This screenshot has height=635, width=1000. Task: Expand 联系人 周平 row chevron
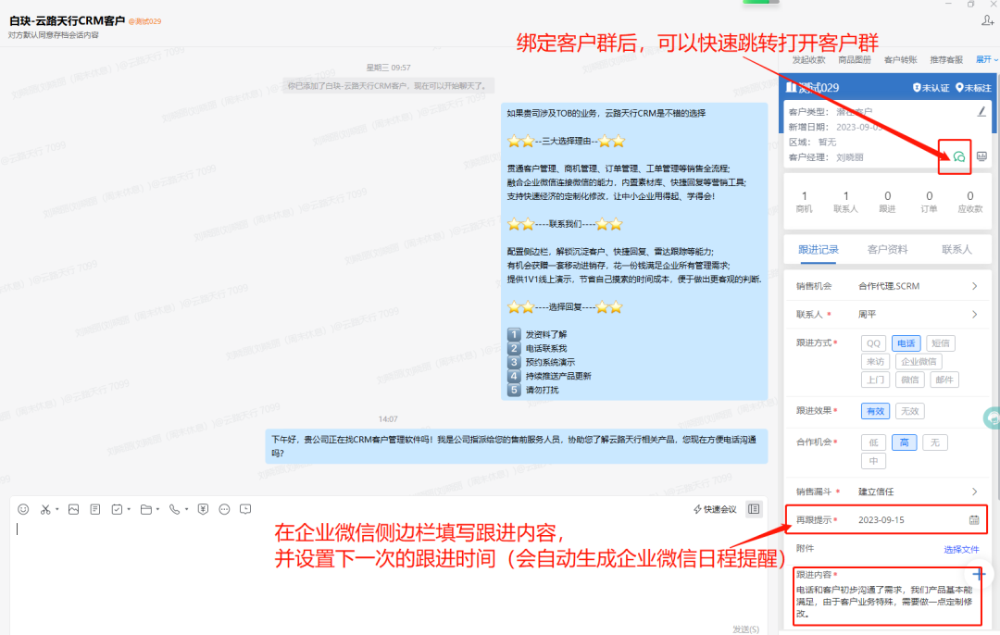coord(974,314)
